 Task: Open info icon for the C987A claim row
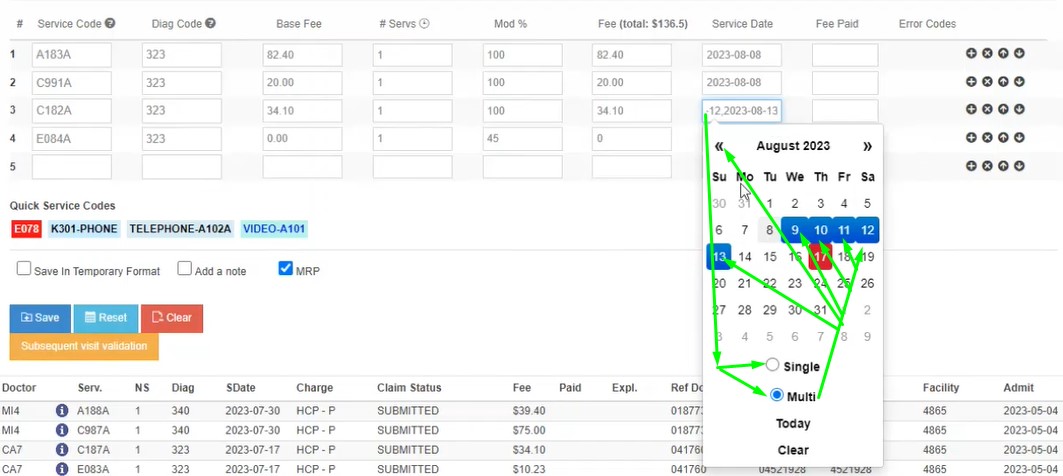(x=62, y=430)
